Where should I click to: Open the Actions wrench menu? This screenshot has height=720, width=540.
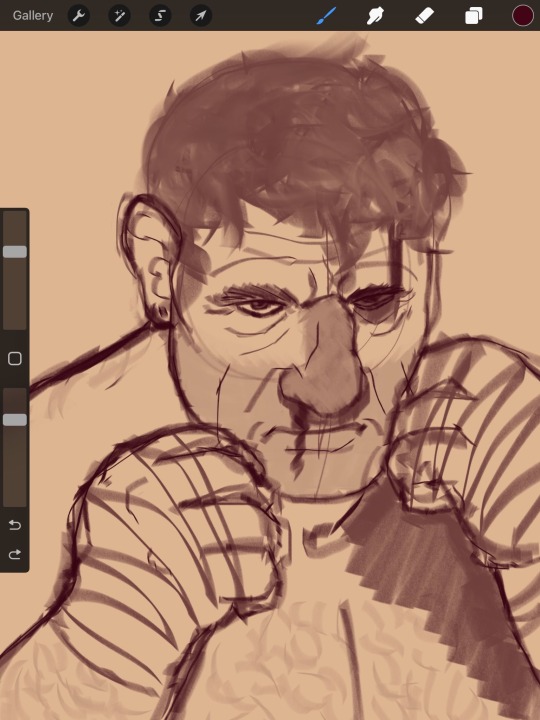(79, 16)
